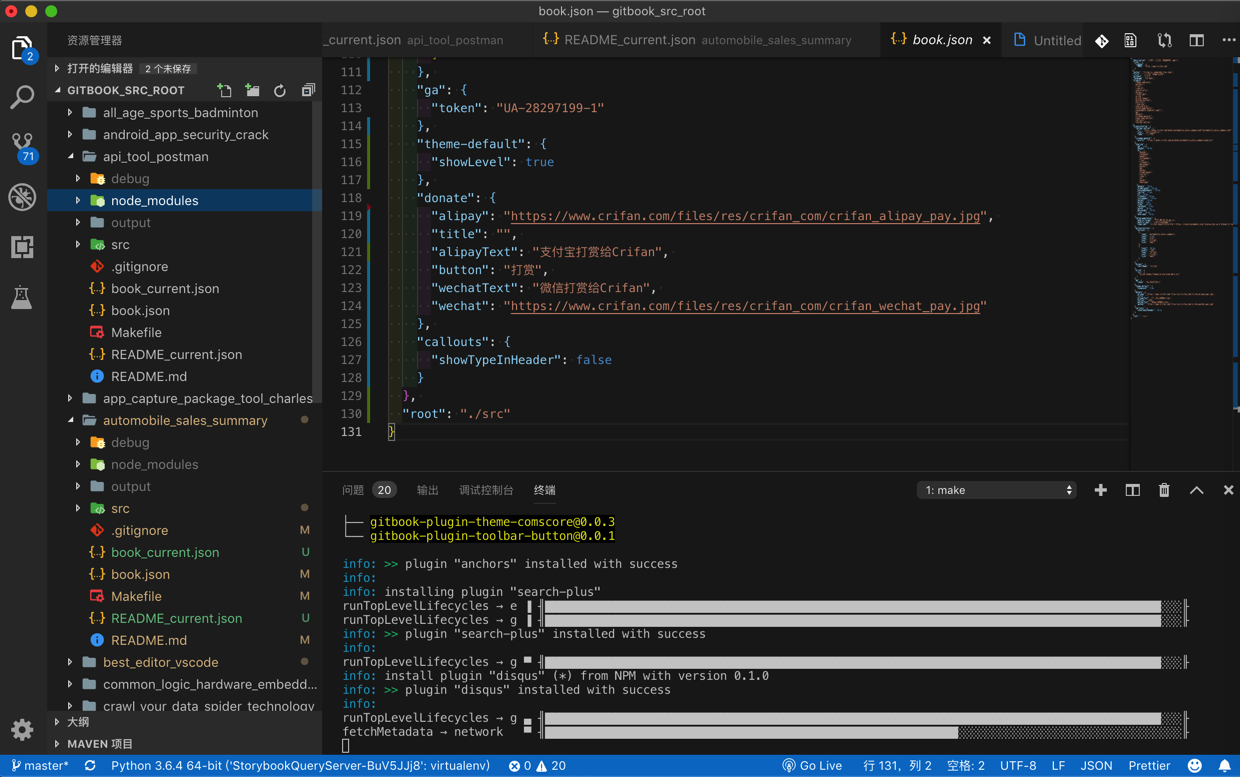The height and width of the screenshot is (777, 1240).
Task: Collapse all folders in explorer
Action: pos(308,90)
